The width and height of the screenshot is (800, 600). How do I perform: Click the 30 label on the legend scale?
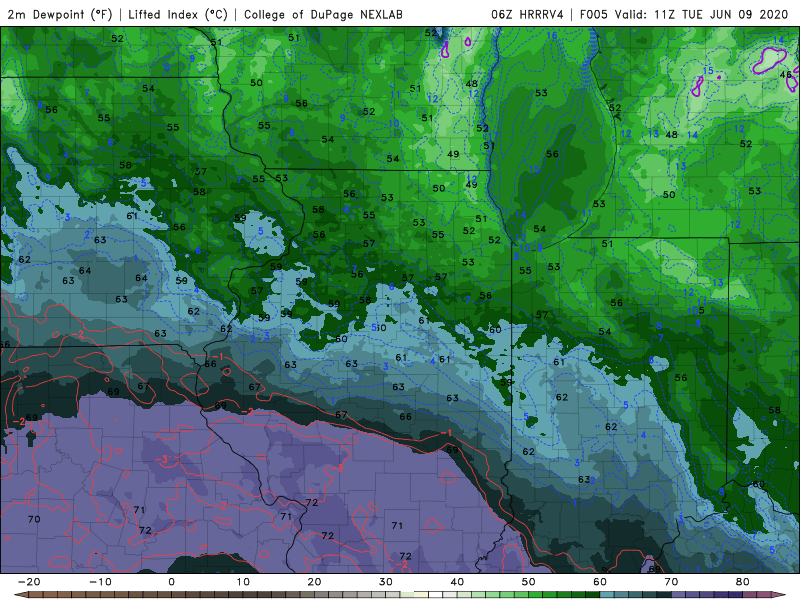pos(386,582)
